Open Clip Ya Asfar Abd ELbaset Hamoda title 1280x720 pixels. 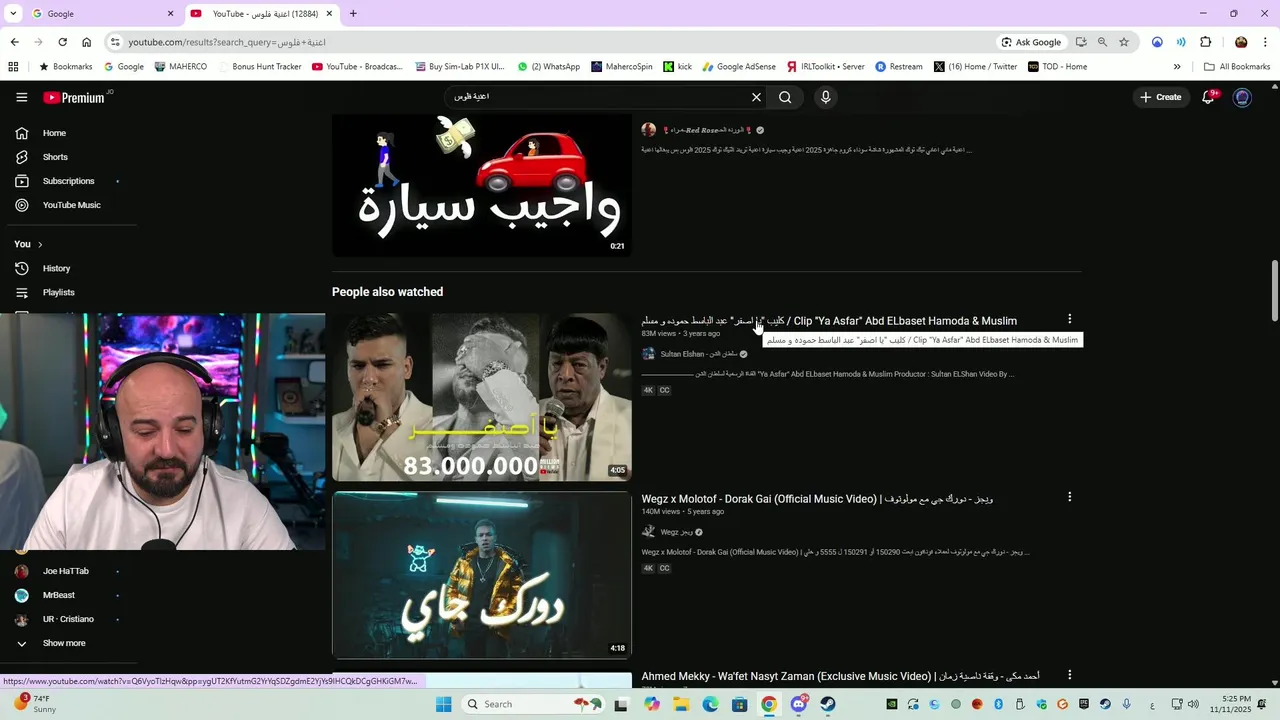click(829, 321)
